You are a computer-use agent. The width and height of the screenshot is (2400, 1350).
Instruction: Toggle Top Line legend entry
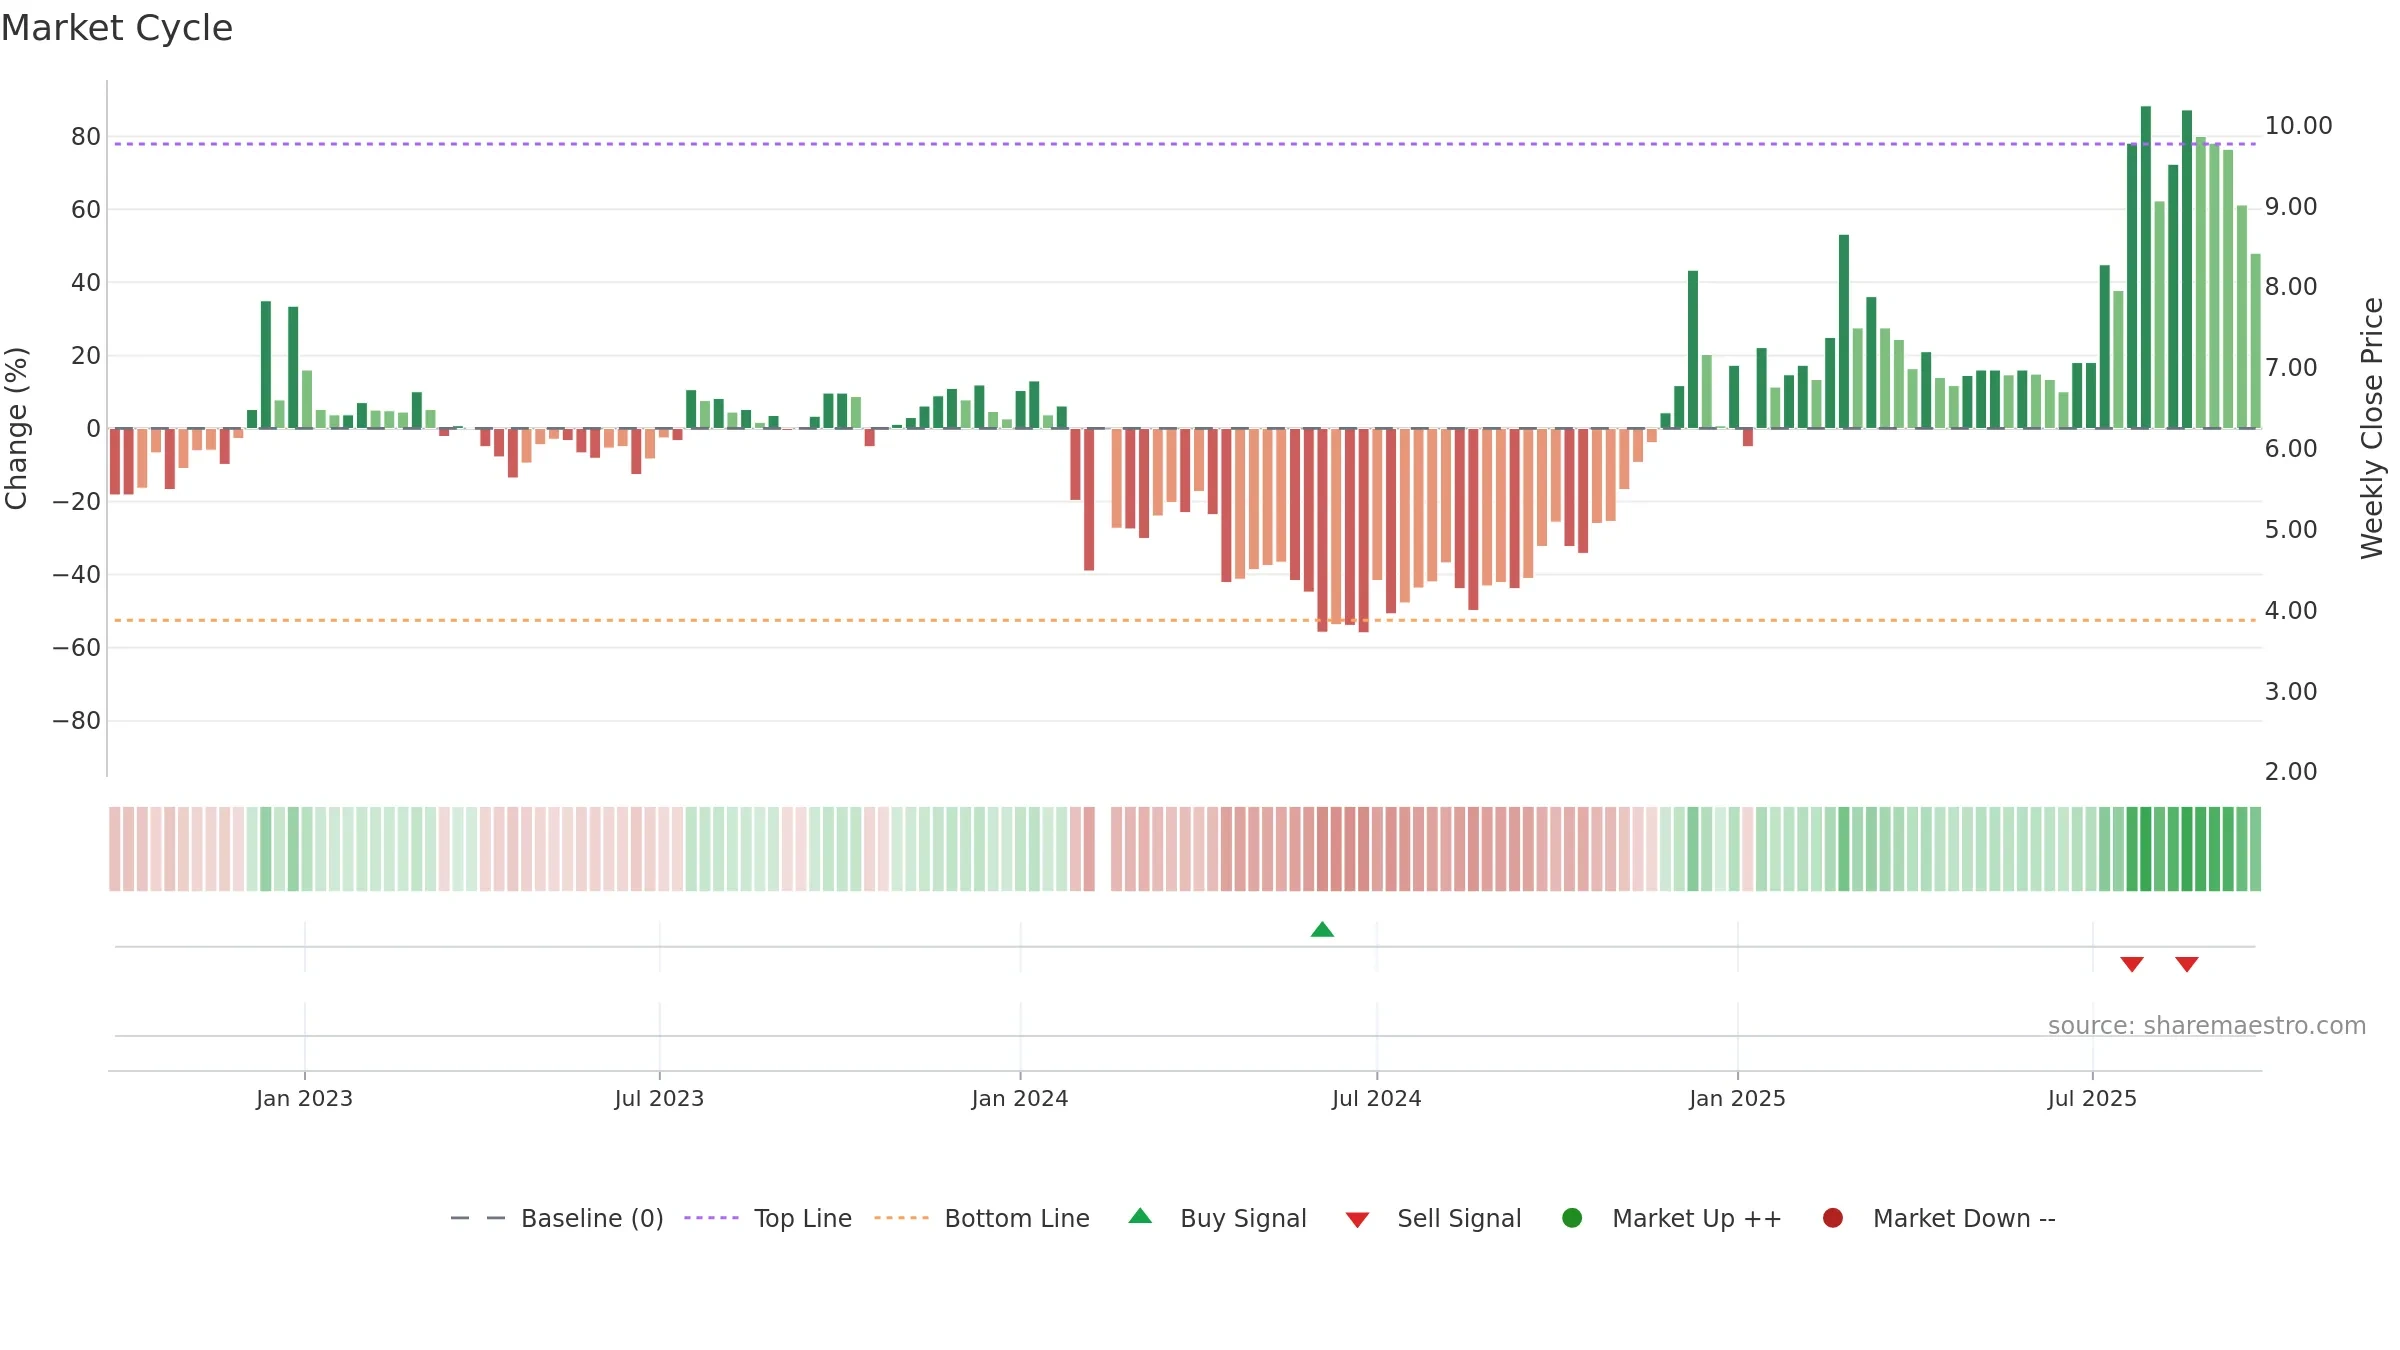pyautogui.click(x=768, y=1218)
